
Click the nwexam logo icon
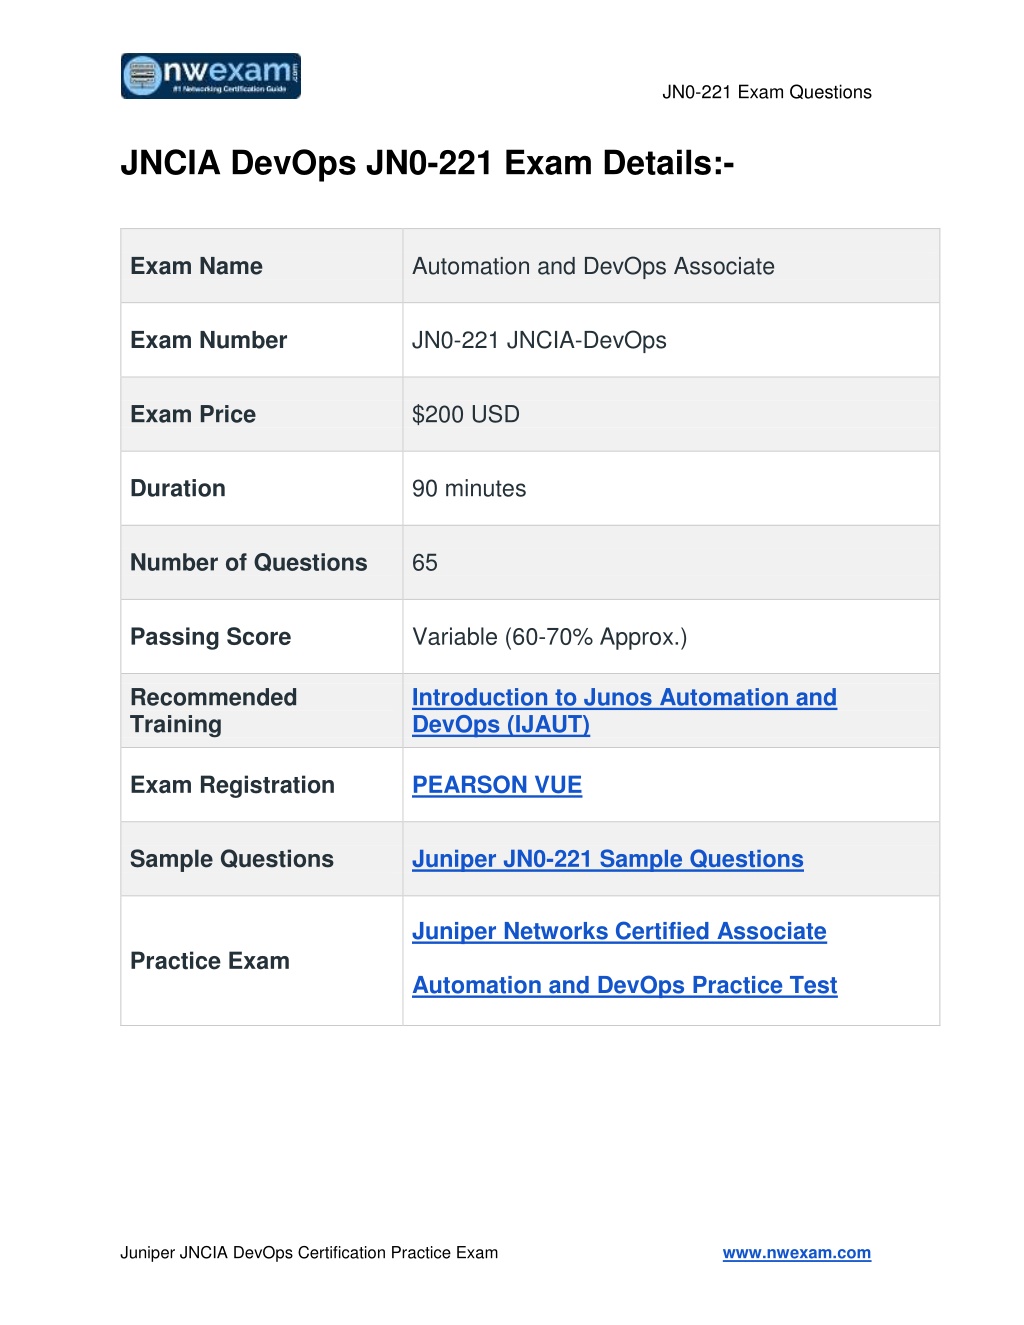click(211, 76)
